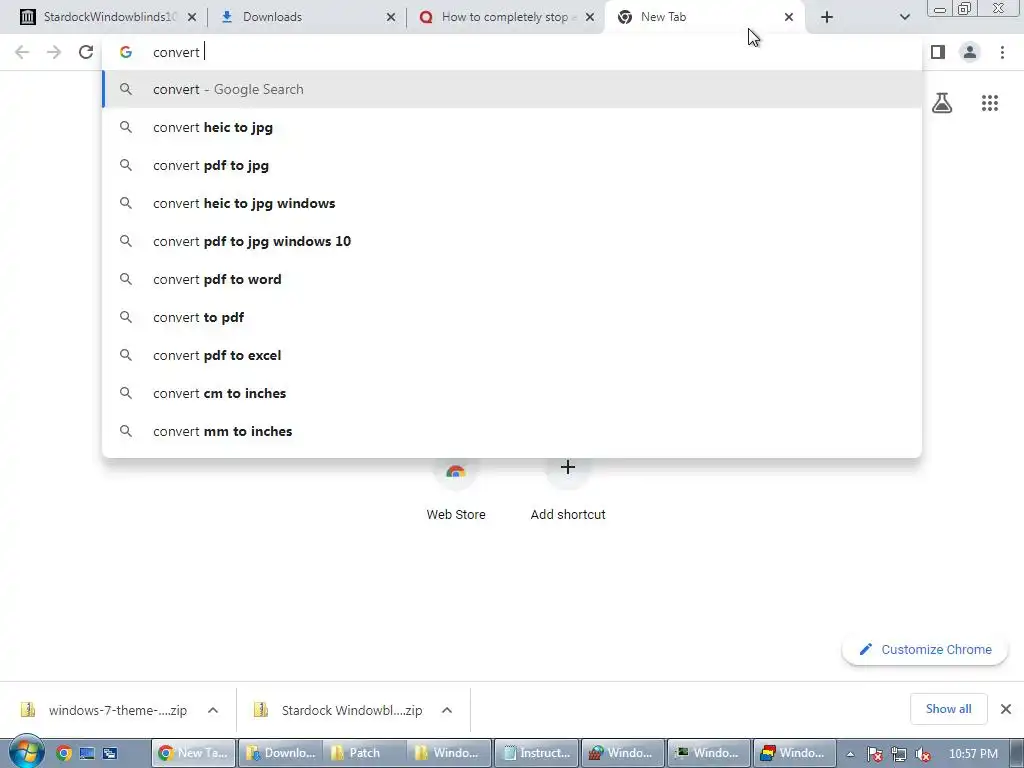Choose suggestion convert heic to jpg

[x=512, y=127]
